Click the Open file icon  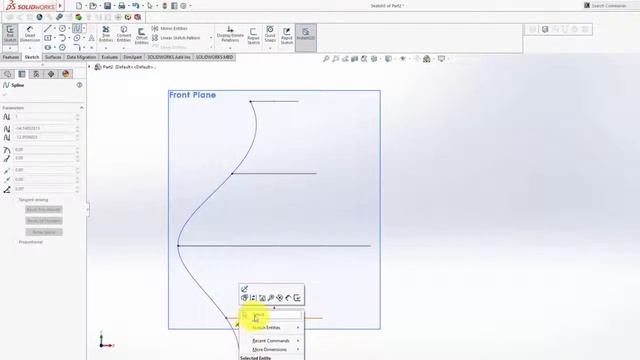(93, 6)
